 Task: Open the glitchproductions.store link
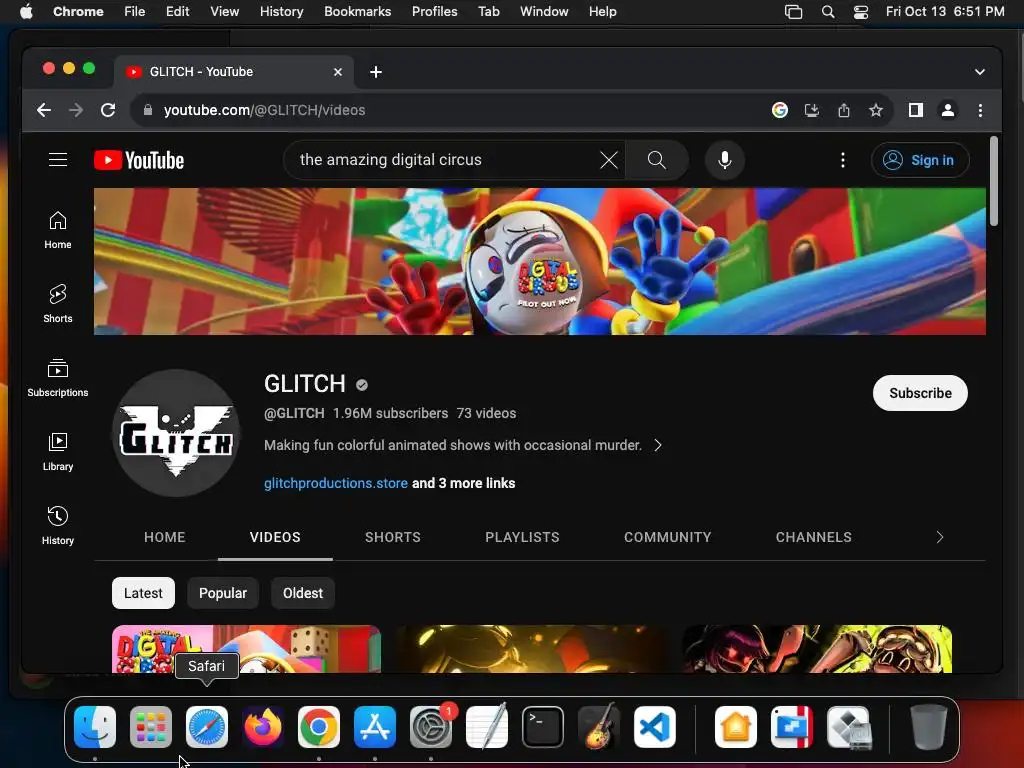tap(336, 483)
